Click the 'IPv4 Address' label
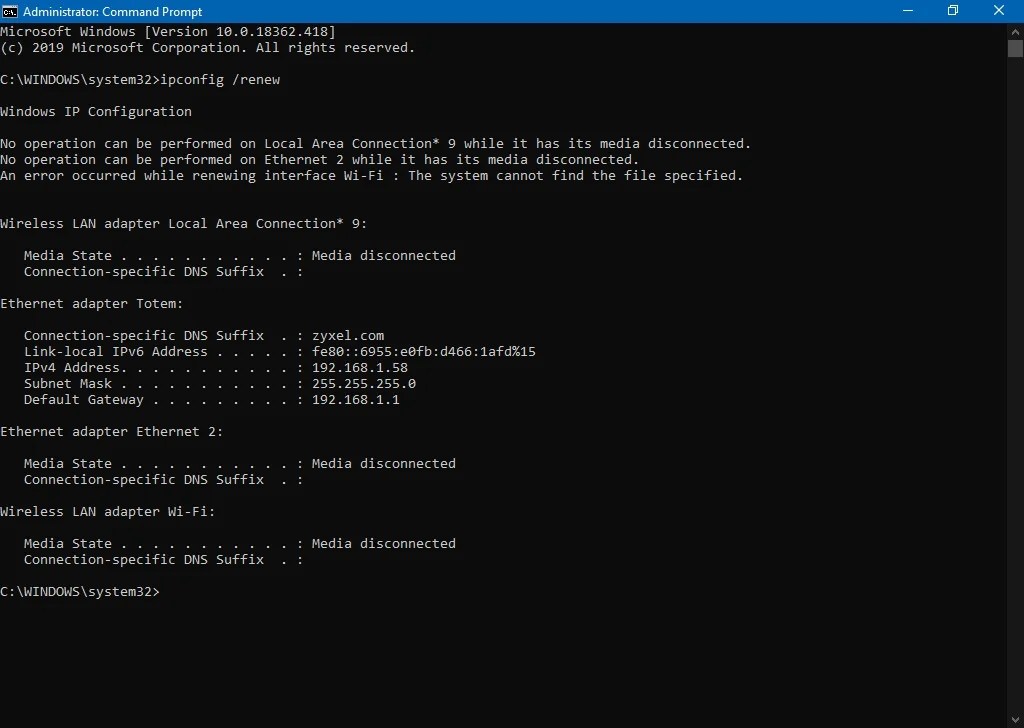The width and height of the screenshot is (1024, 728). (x=72, y=368)
